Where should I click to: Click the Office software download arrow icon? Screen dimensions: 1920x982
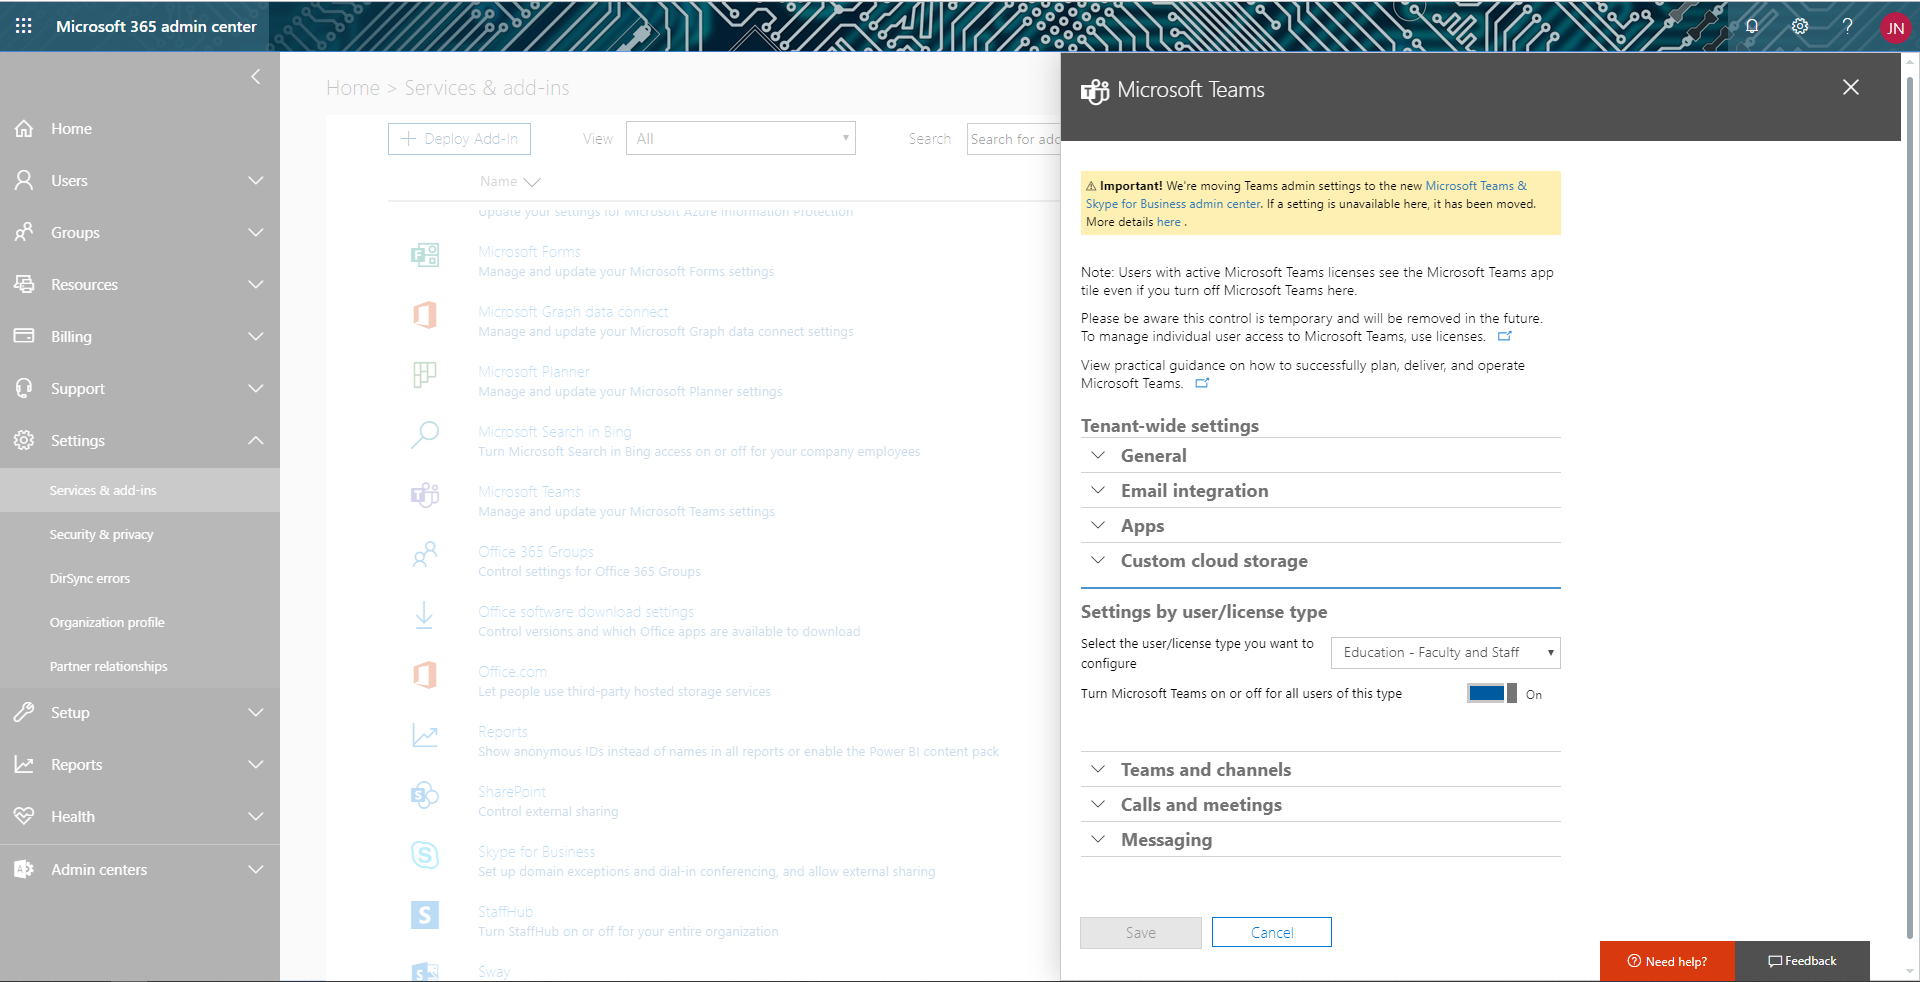(424, 615)
